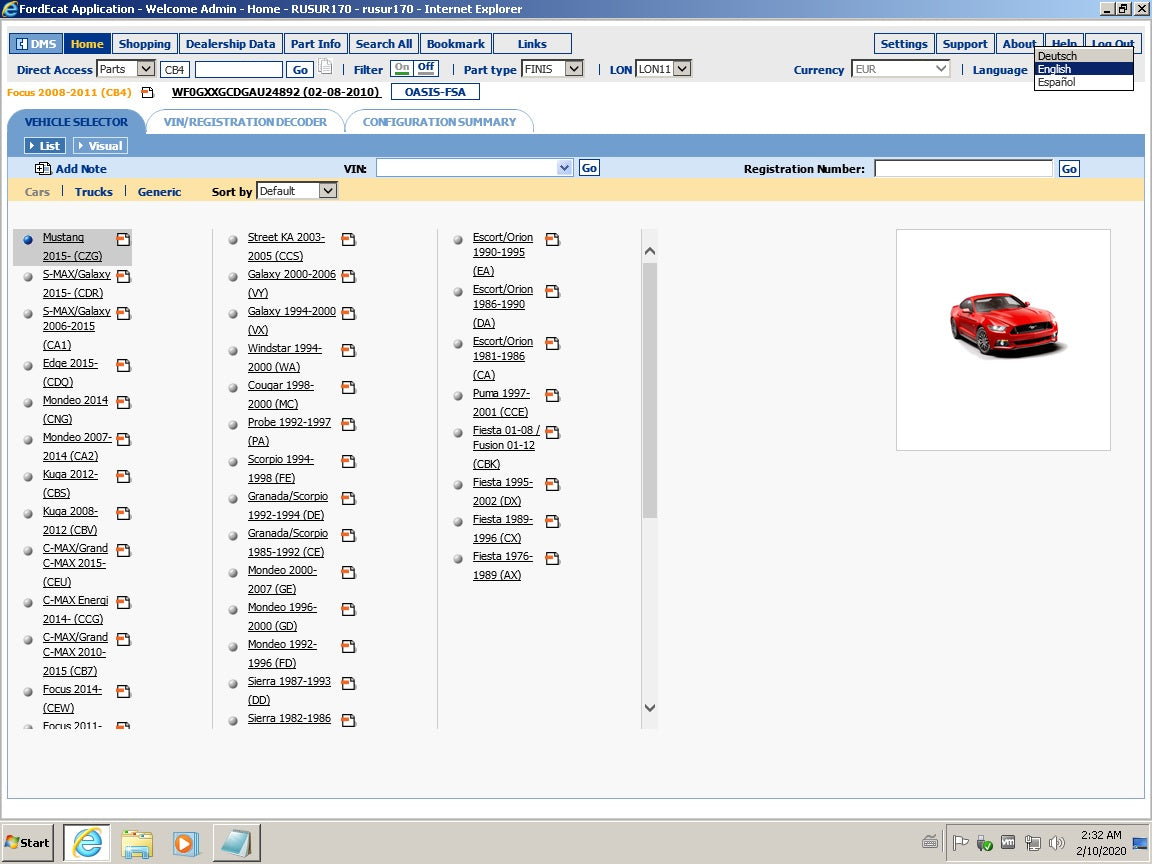Click the note icon beside Mustang 2015- (CZG)
Viewport: 1152px width, 864px height.
123,240
